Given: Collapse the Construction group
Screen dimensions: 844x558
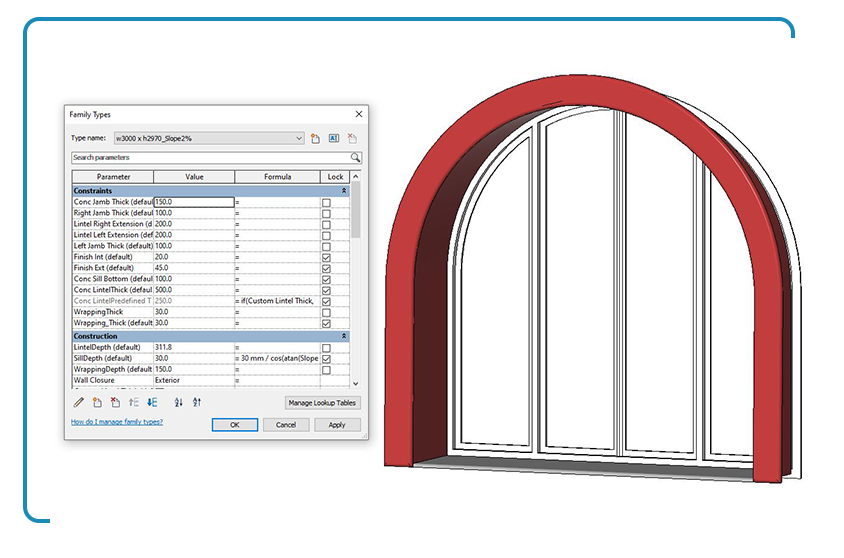Looking at the screenshot, I should pos(344,336).
